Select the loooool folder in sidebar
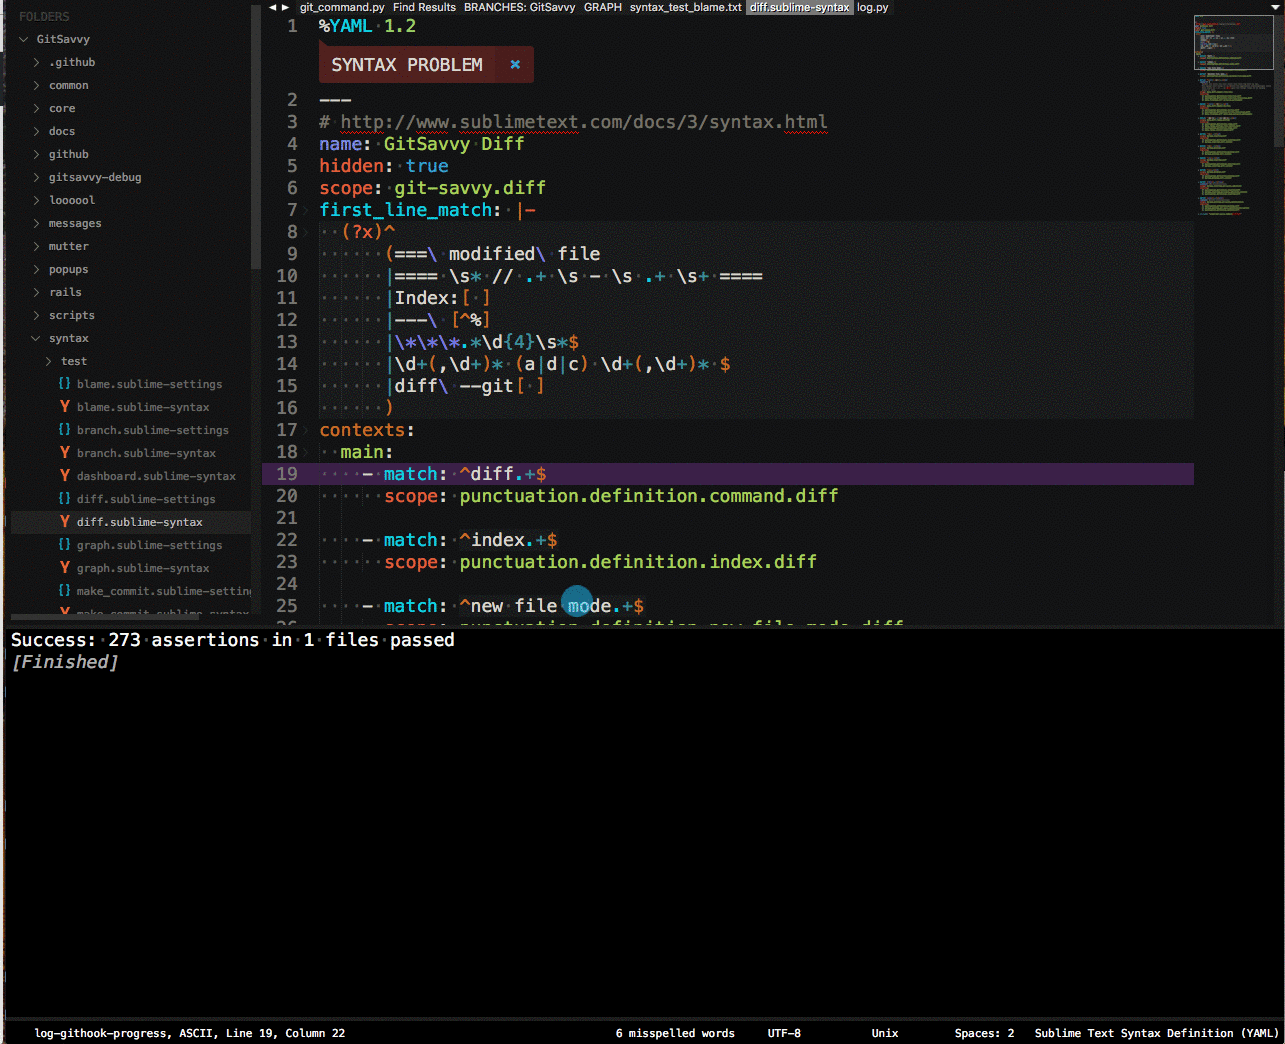This screenshot has width=1285, height=1044. click(72, 200)
